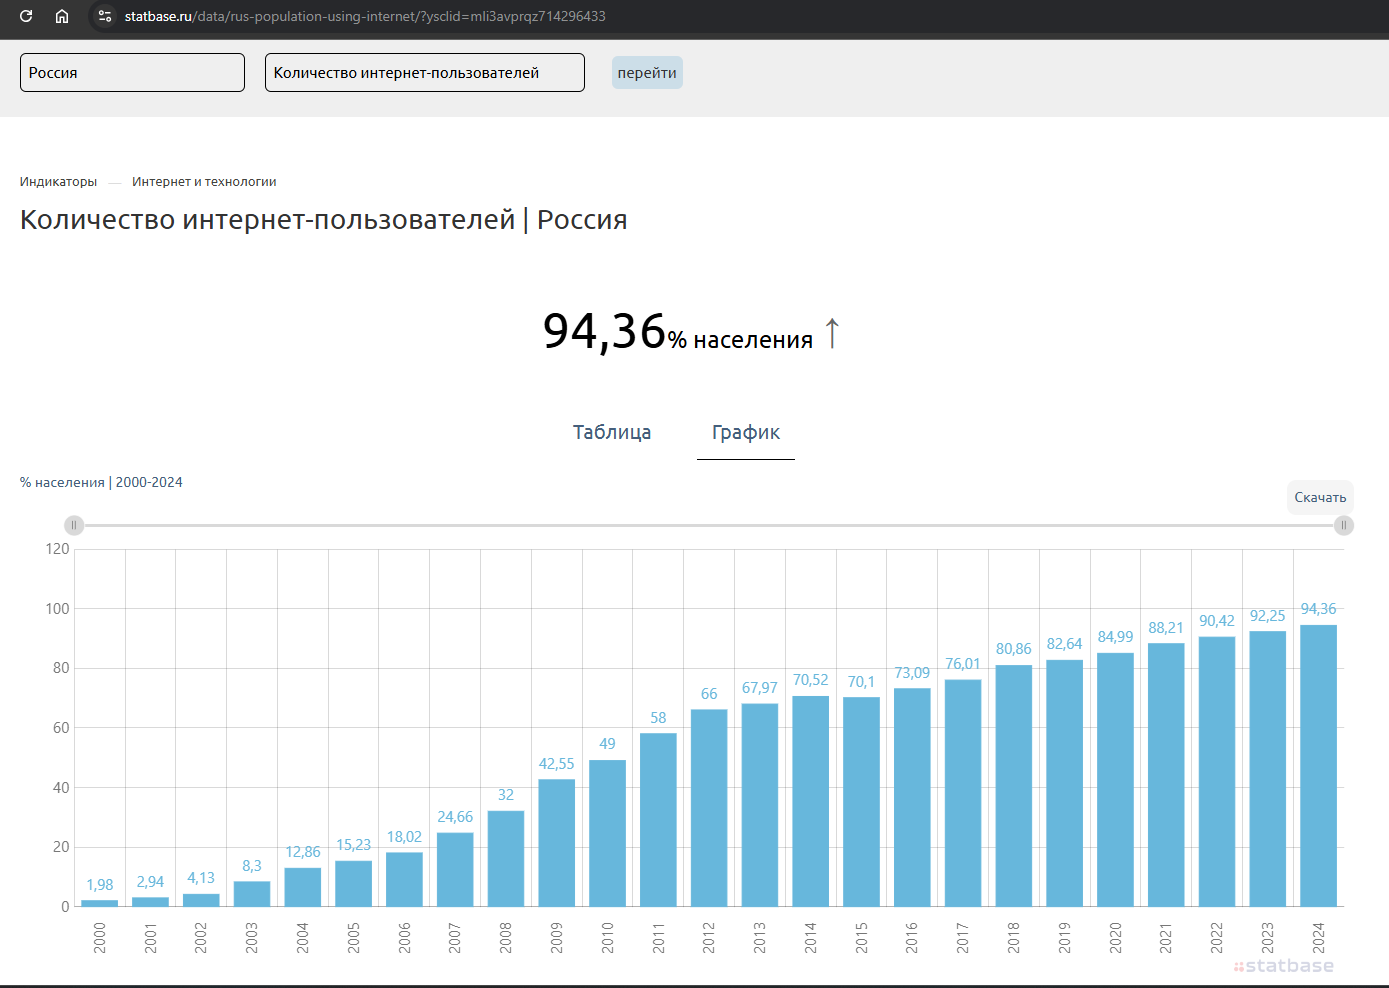Click the statbase watermark logo
Viewport: 1389px width, 988px height.
click(1284, 966)
